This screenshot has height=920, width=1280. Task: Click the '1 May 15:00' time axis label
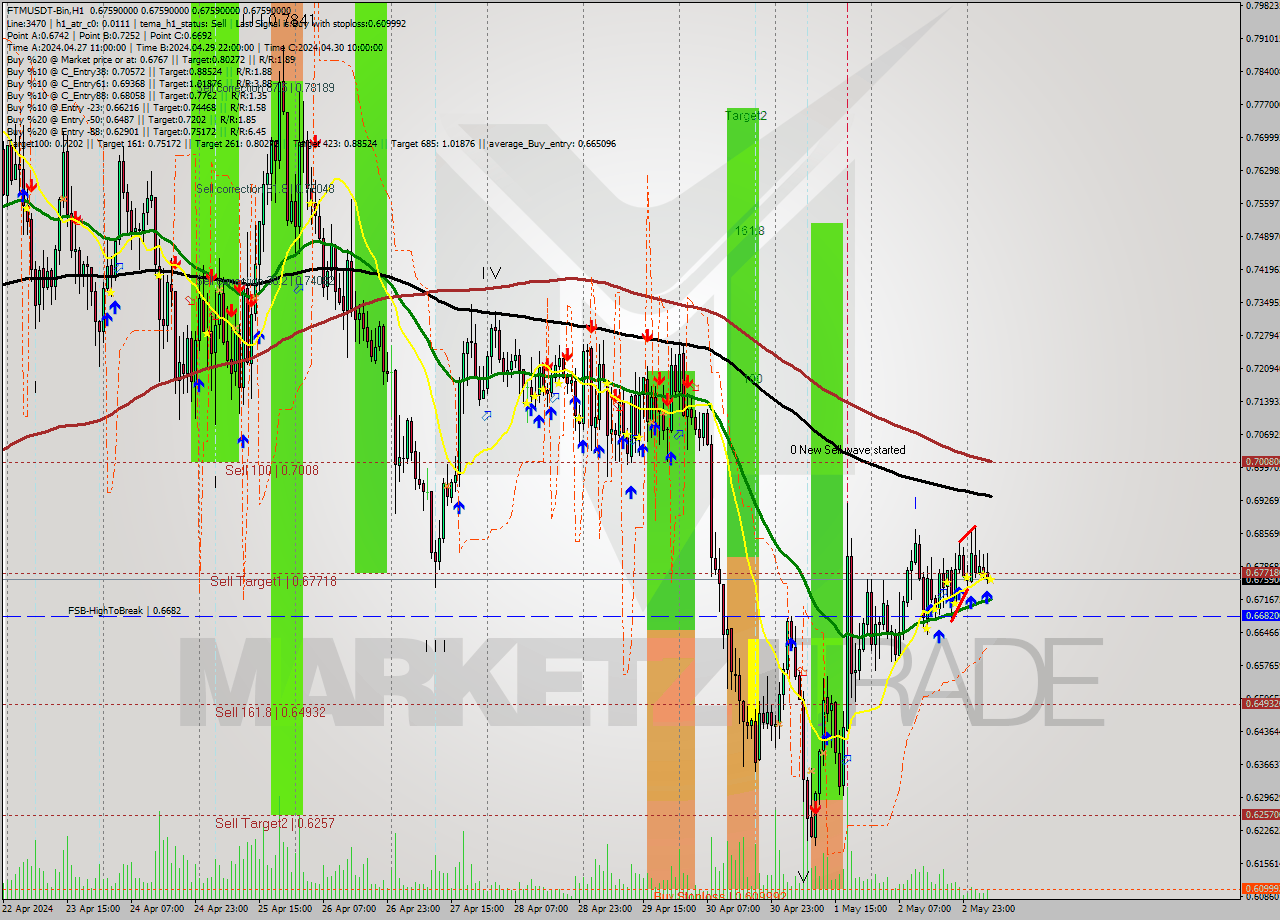[x=860, y=909]
